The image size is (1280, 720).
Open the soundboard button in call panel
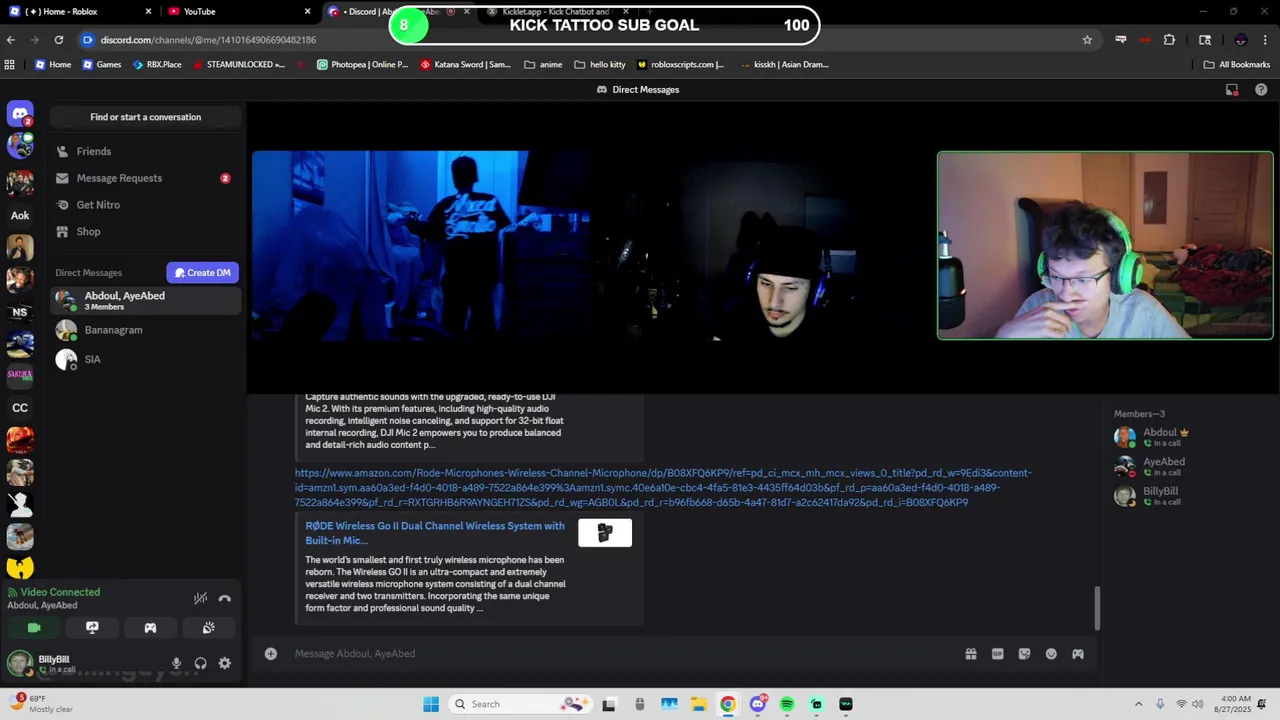click(x=208, y=628)
